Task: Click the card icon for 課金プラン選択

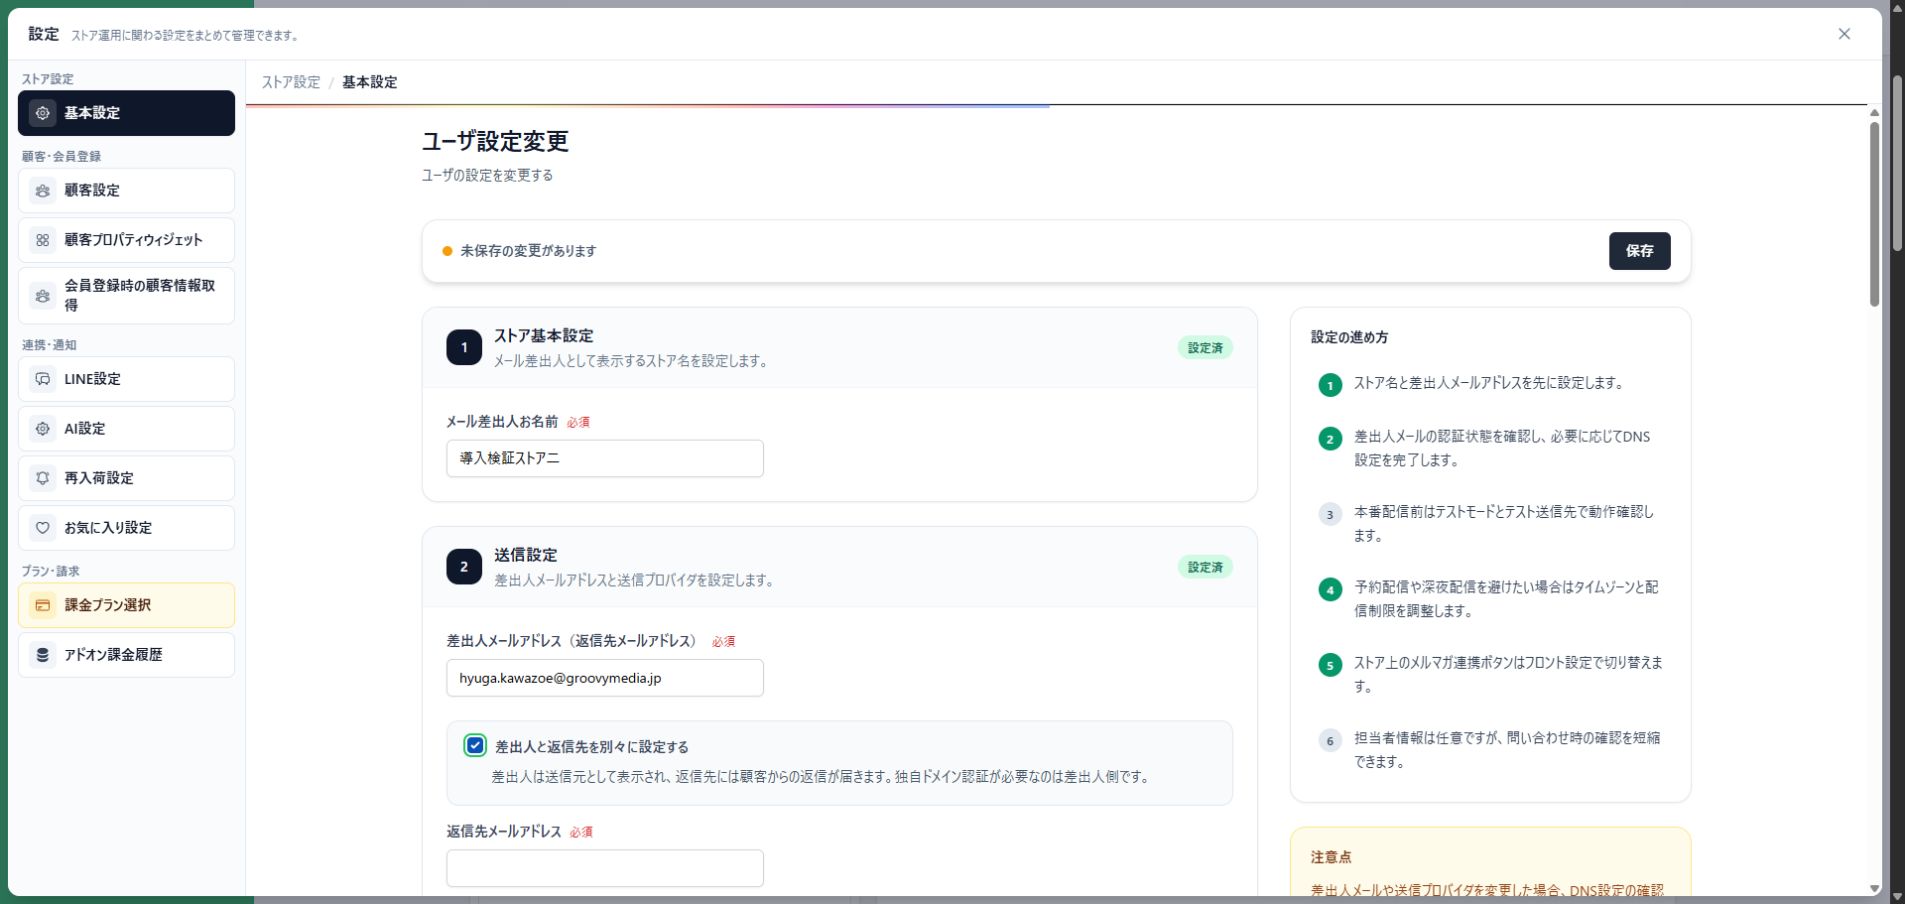Action: [x=42, y=605]
